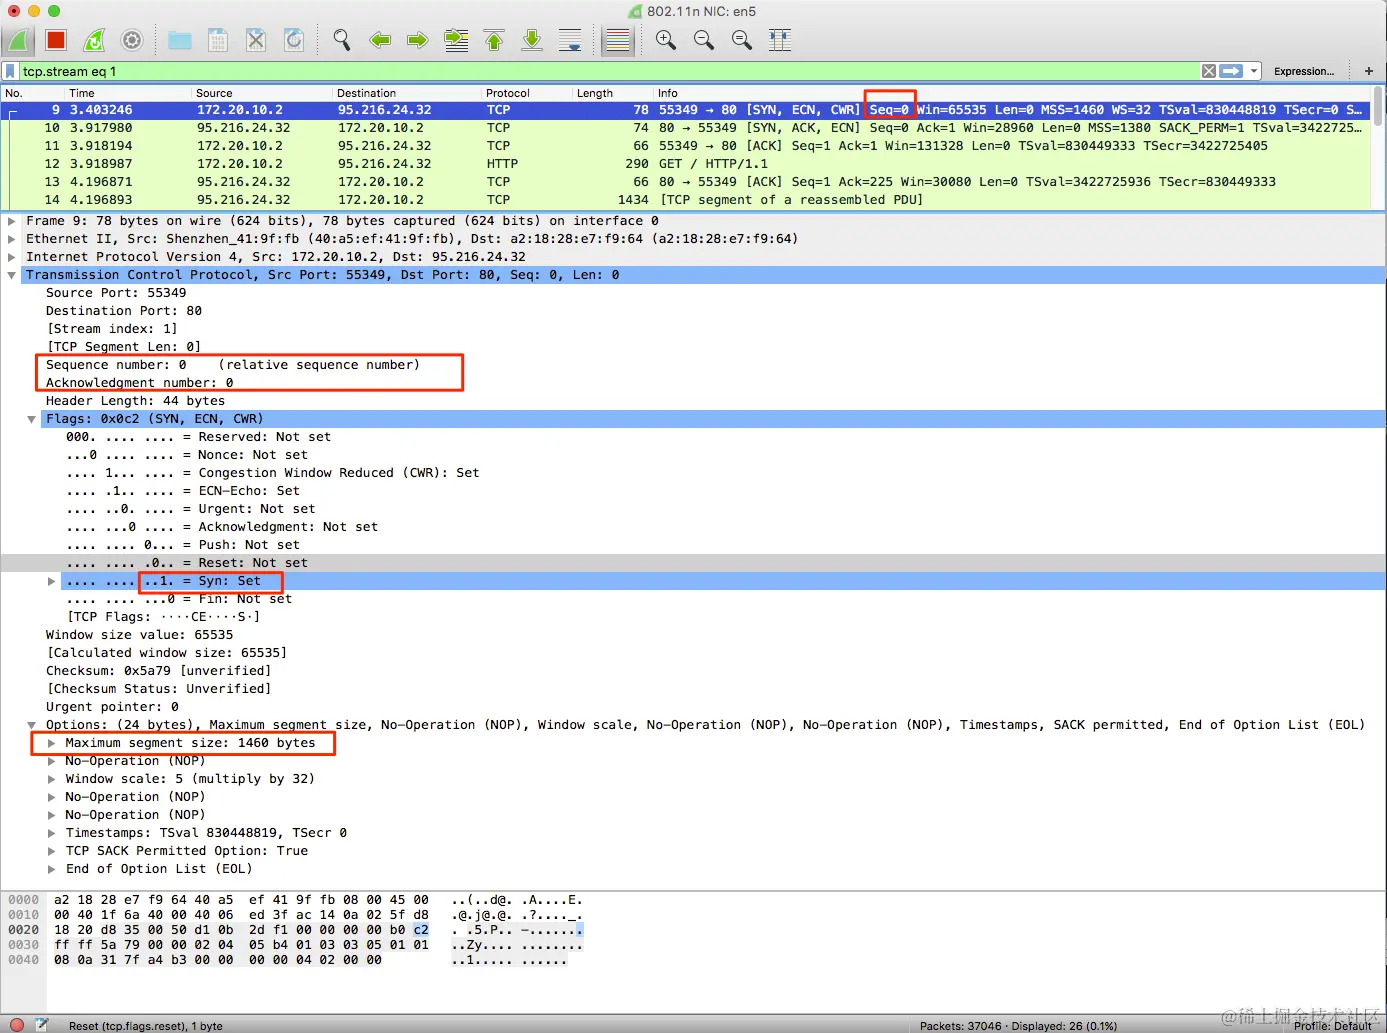This screenshot has height=1033, width=1387.
Task: Sort packets by the Source column header
Action: pos(262,93)
